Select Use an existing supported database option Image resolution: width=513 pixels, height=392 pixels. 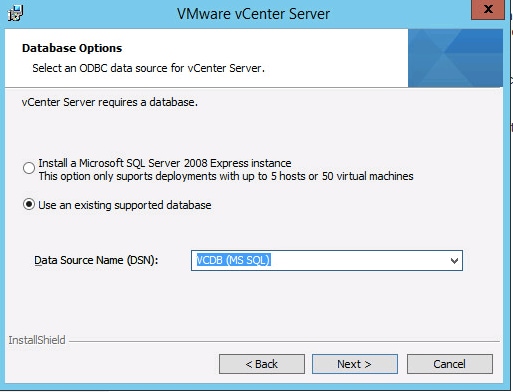(29, 204)
